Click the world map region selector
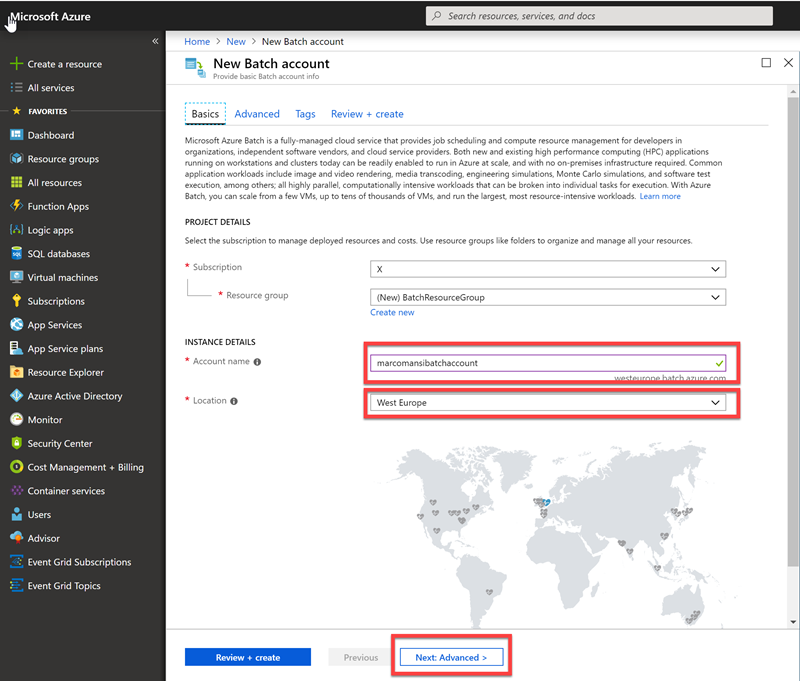This screenshot has height=681, width=800. [x=548, y=533]
